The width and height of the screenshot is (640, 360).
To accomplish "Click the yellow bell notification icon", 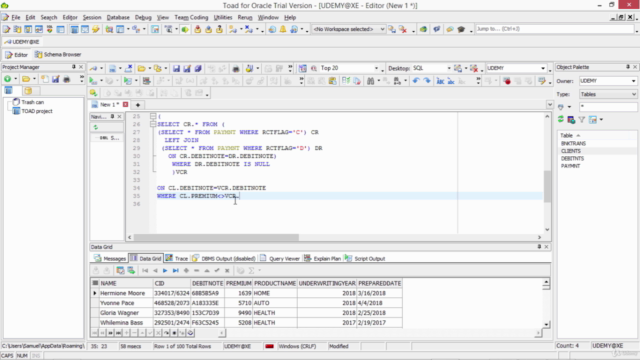I will 283,29.
